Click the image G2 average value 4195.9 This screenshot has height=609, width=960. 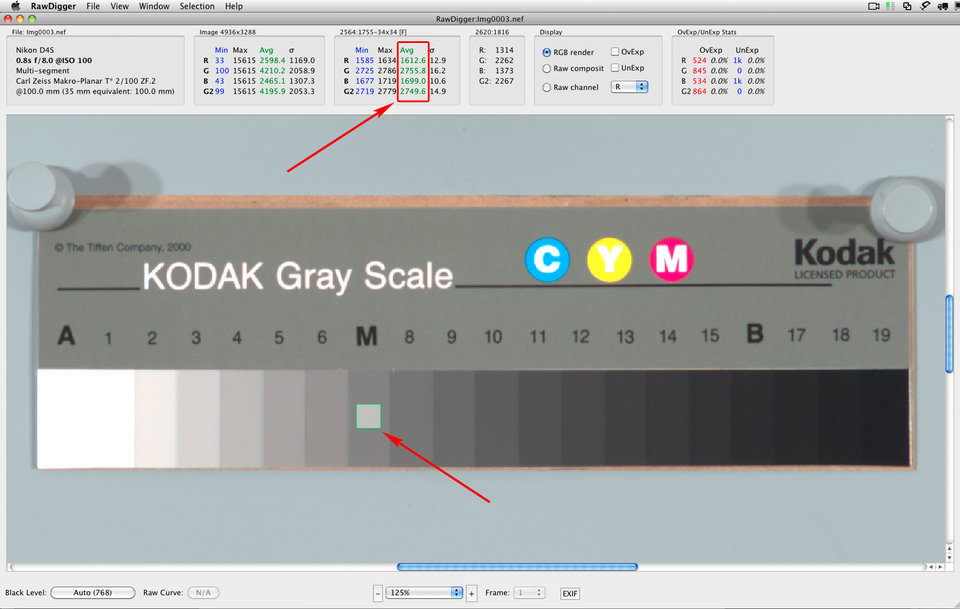point(272,91)
